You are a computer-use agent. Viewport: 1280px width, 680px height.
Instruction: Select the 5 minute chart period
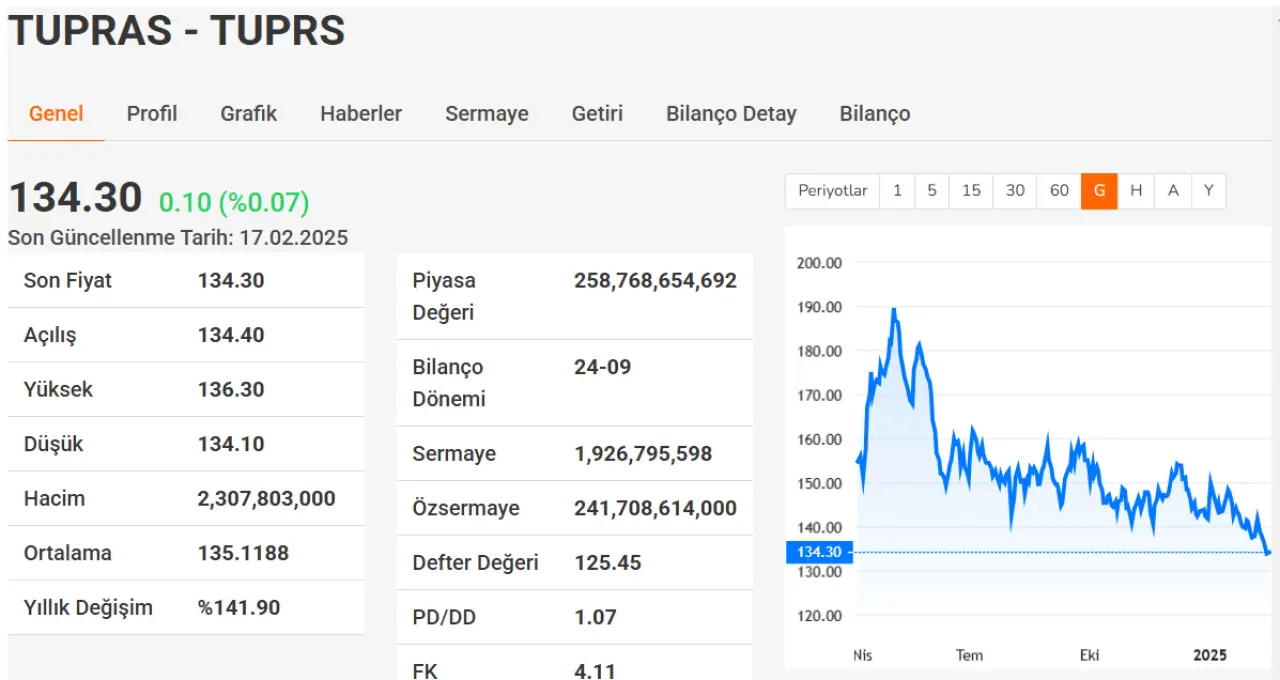932,191
